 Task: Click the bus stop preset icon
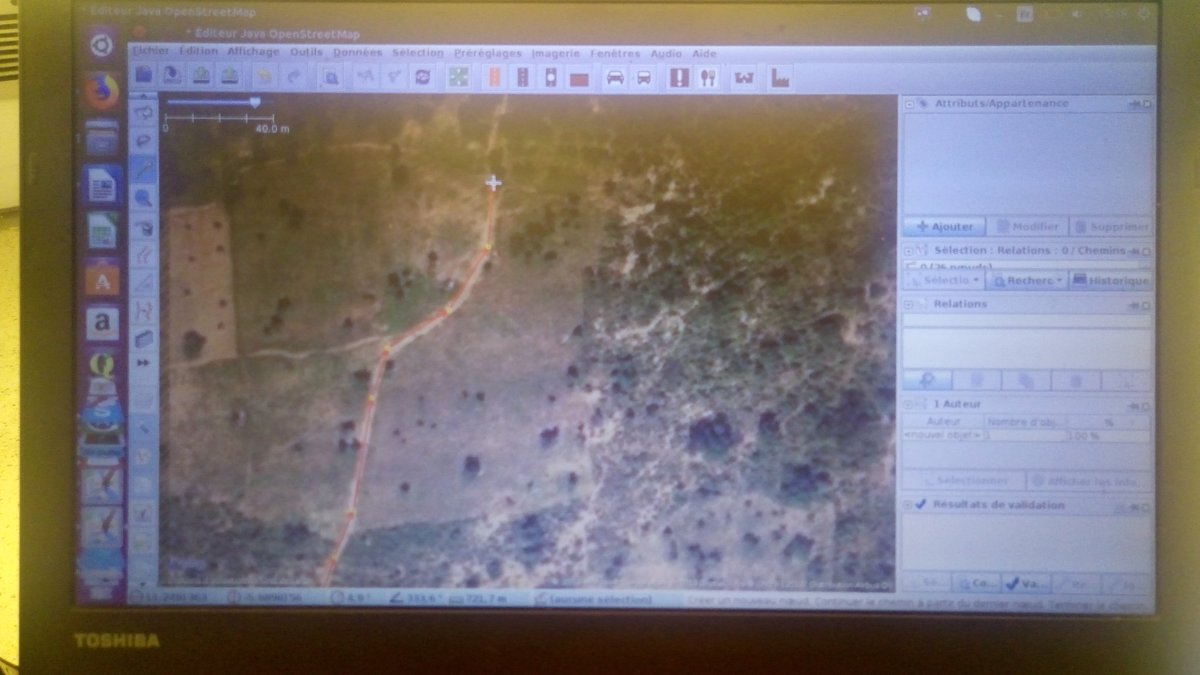[x=644, y=78]
